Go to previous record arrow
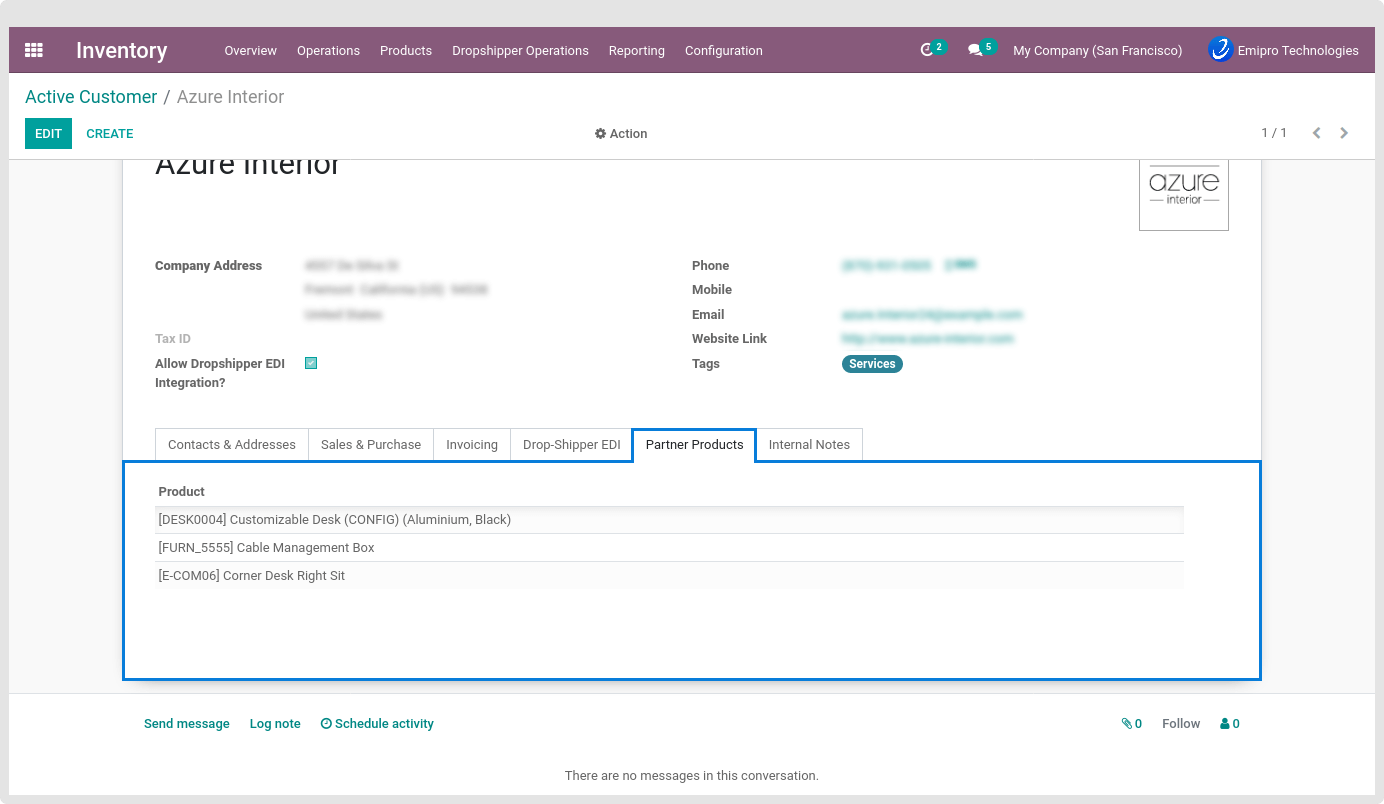This screenshot has height=804, width=1384. point(1316,133)
